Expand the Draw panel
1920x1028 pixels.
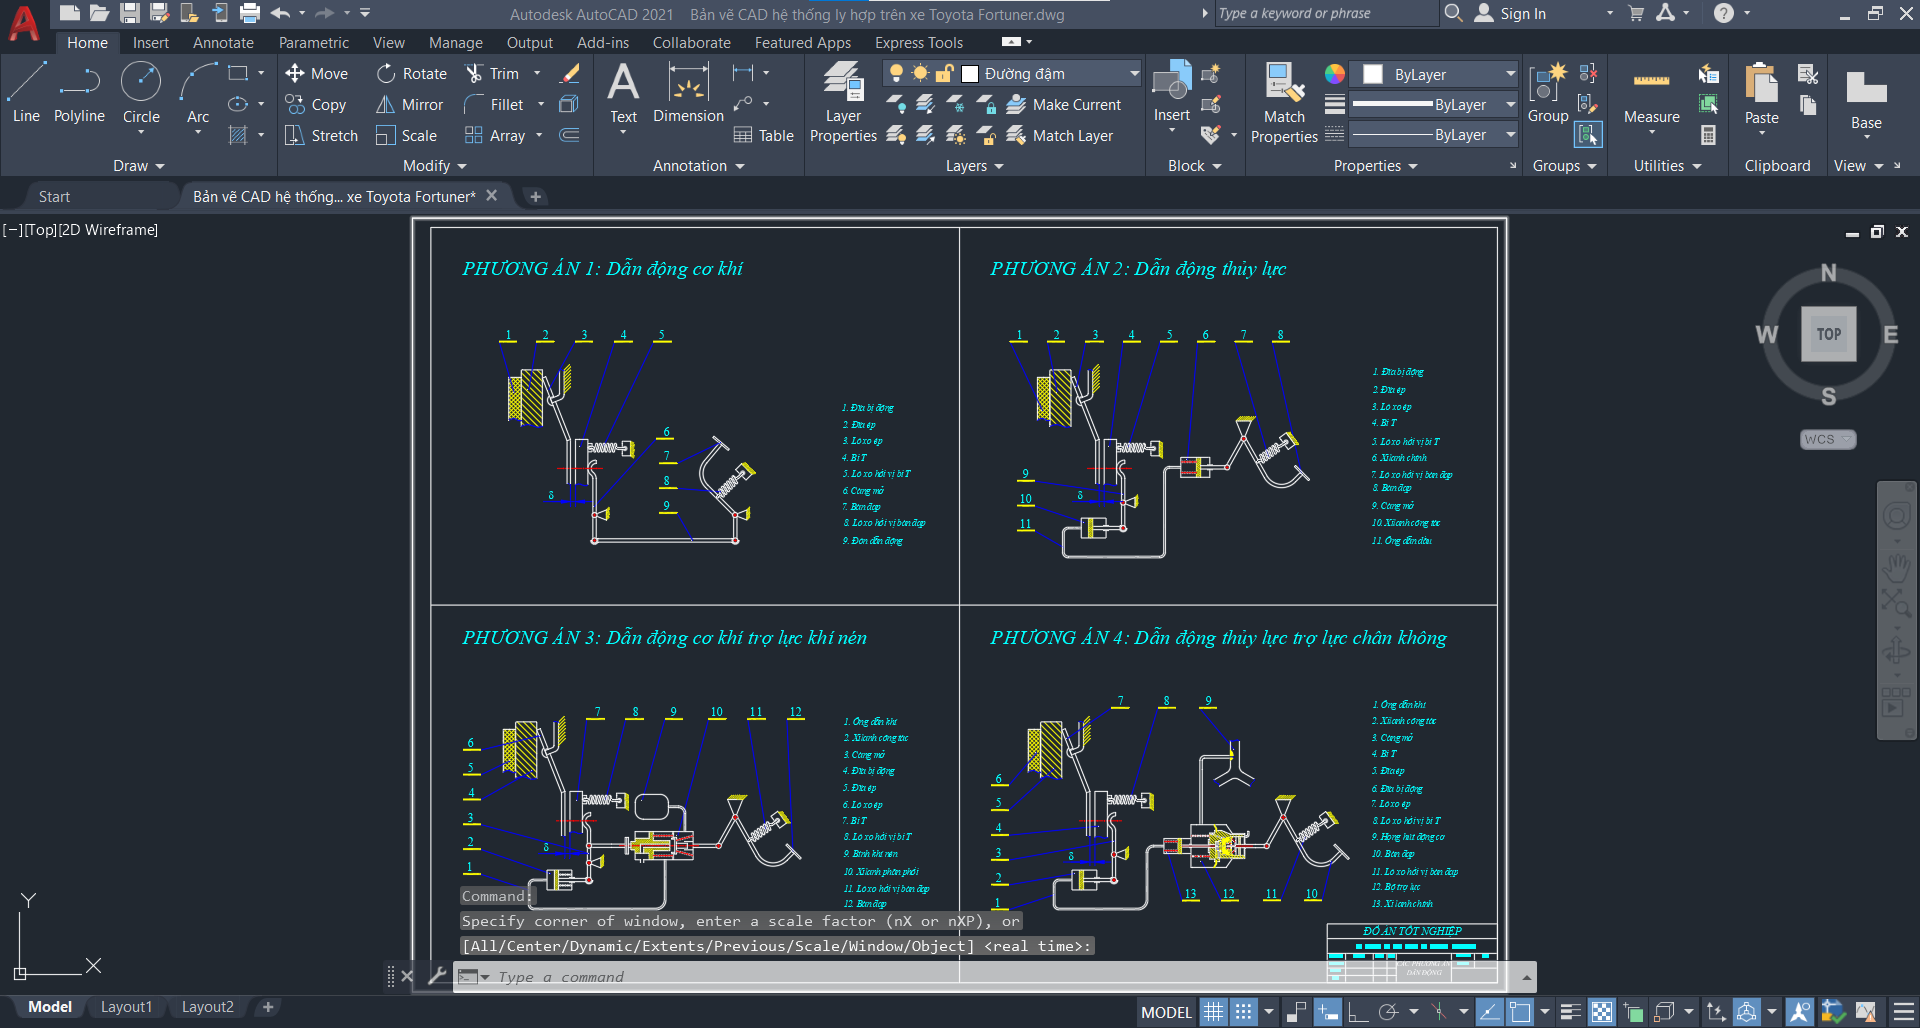click(x=138, y=166)
